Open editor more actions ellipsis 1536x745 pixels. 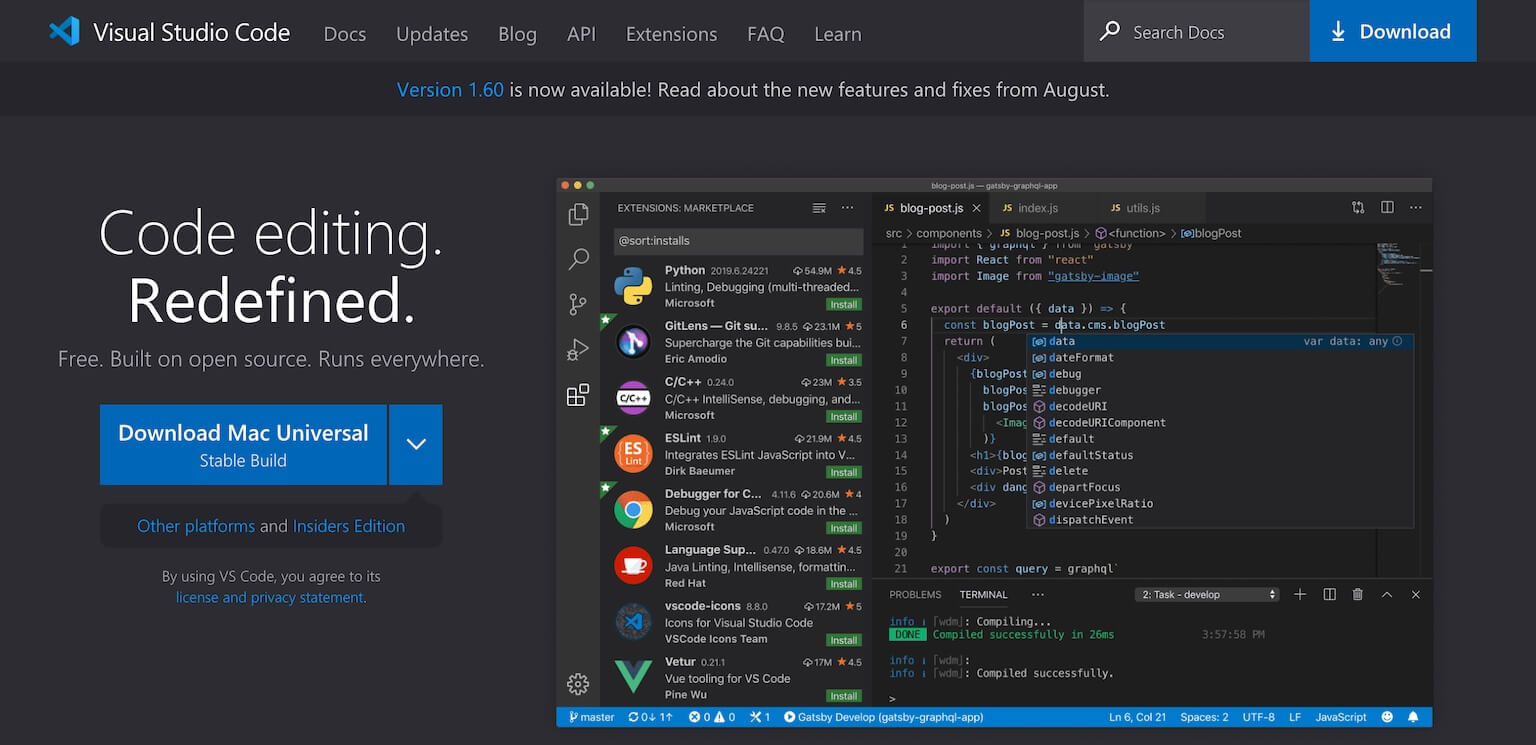coord(1415,208)
